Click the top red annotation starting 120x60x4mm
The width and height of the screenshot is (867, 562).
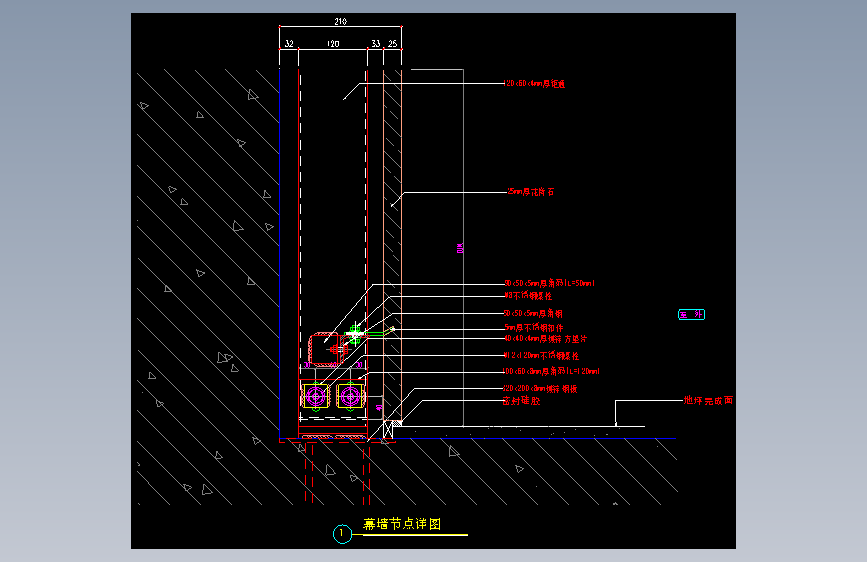pyautogui.click(x=535, y=84)
